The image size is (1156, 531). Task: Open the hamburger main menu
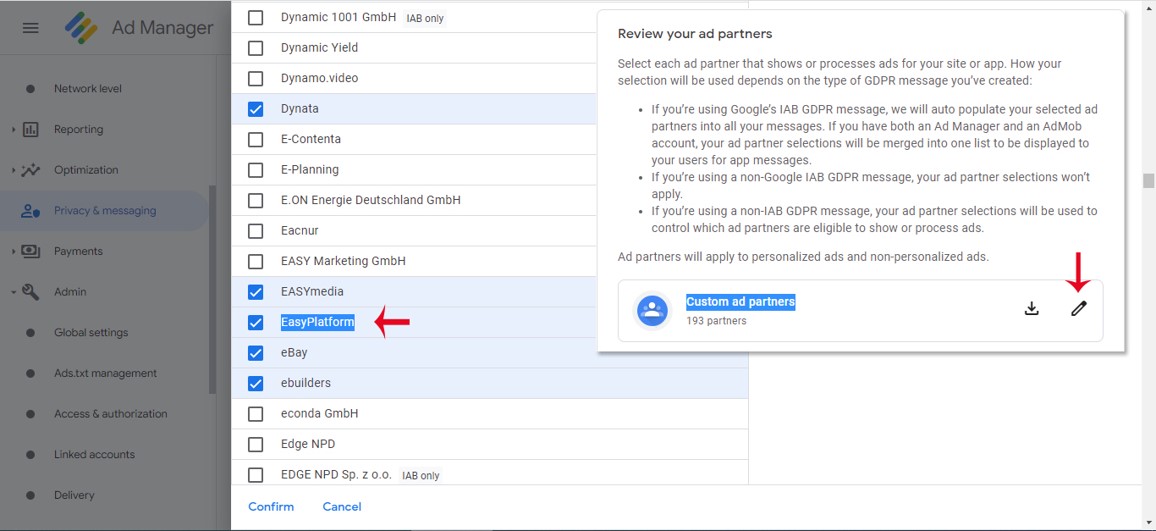pos(30,28)
